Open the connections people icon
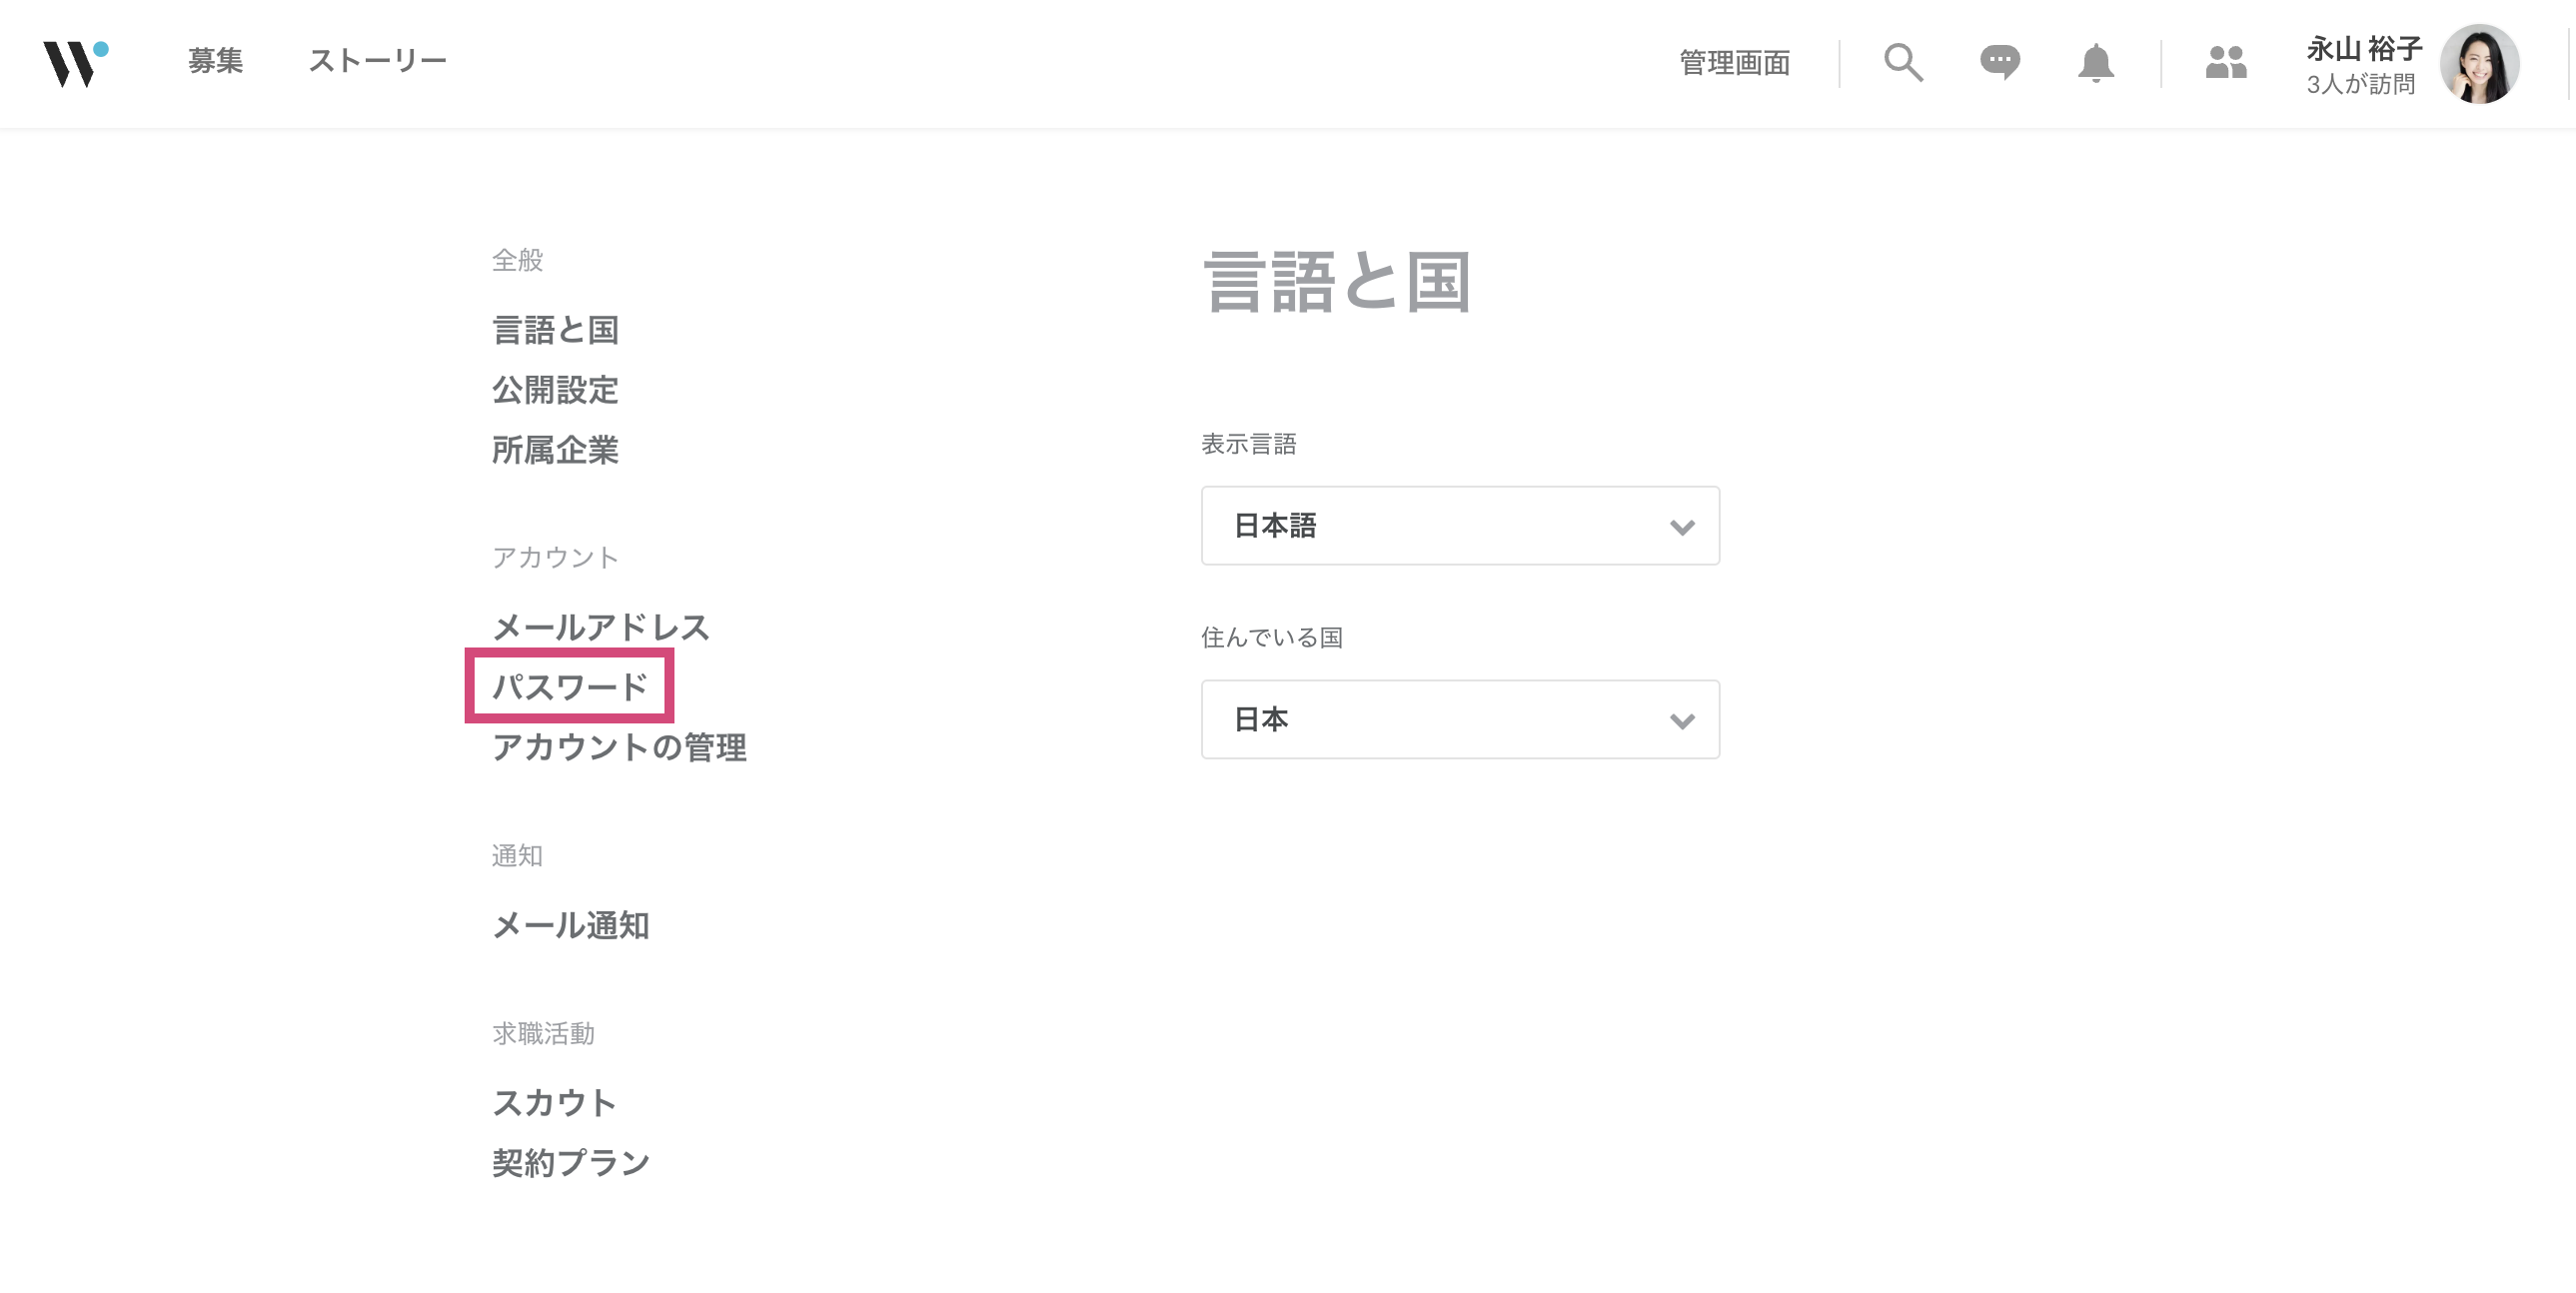The image size is (2576, 1293). click(x=2226, y=62)
